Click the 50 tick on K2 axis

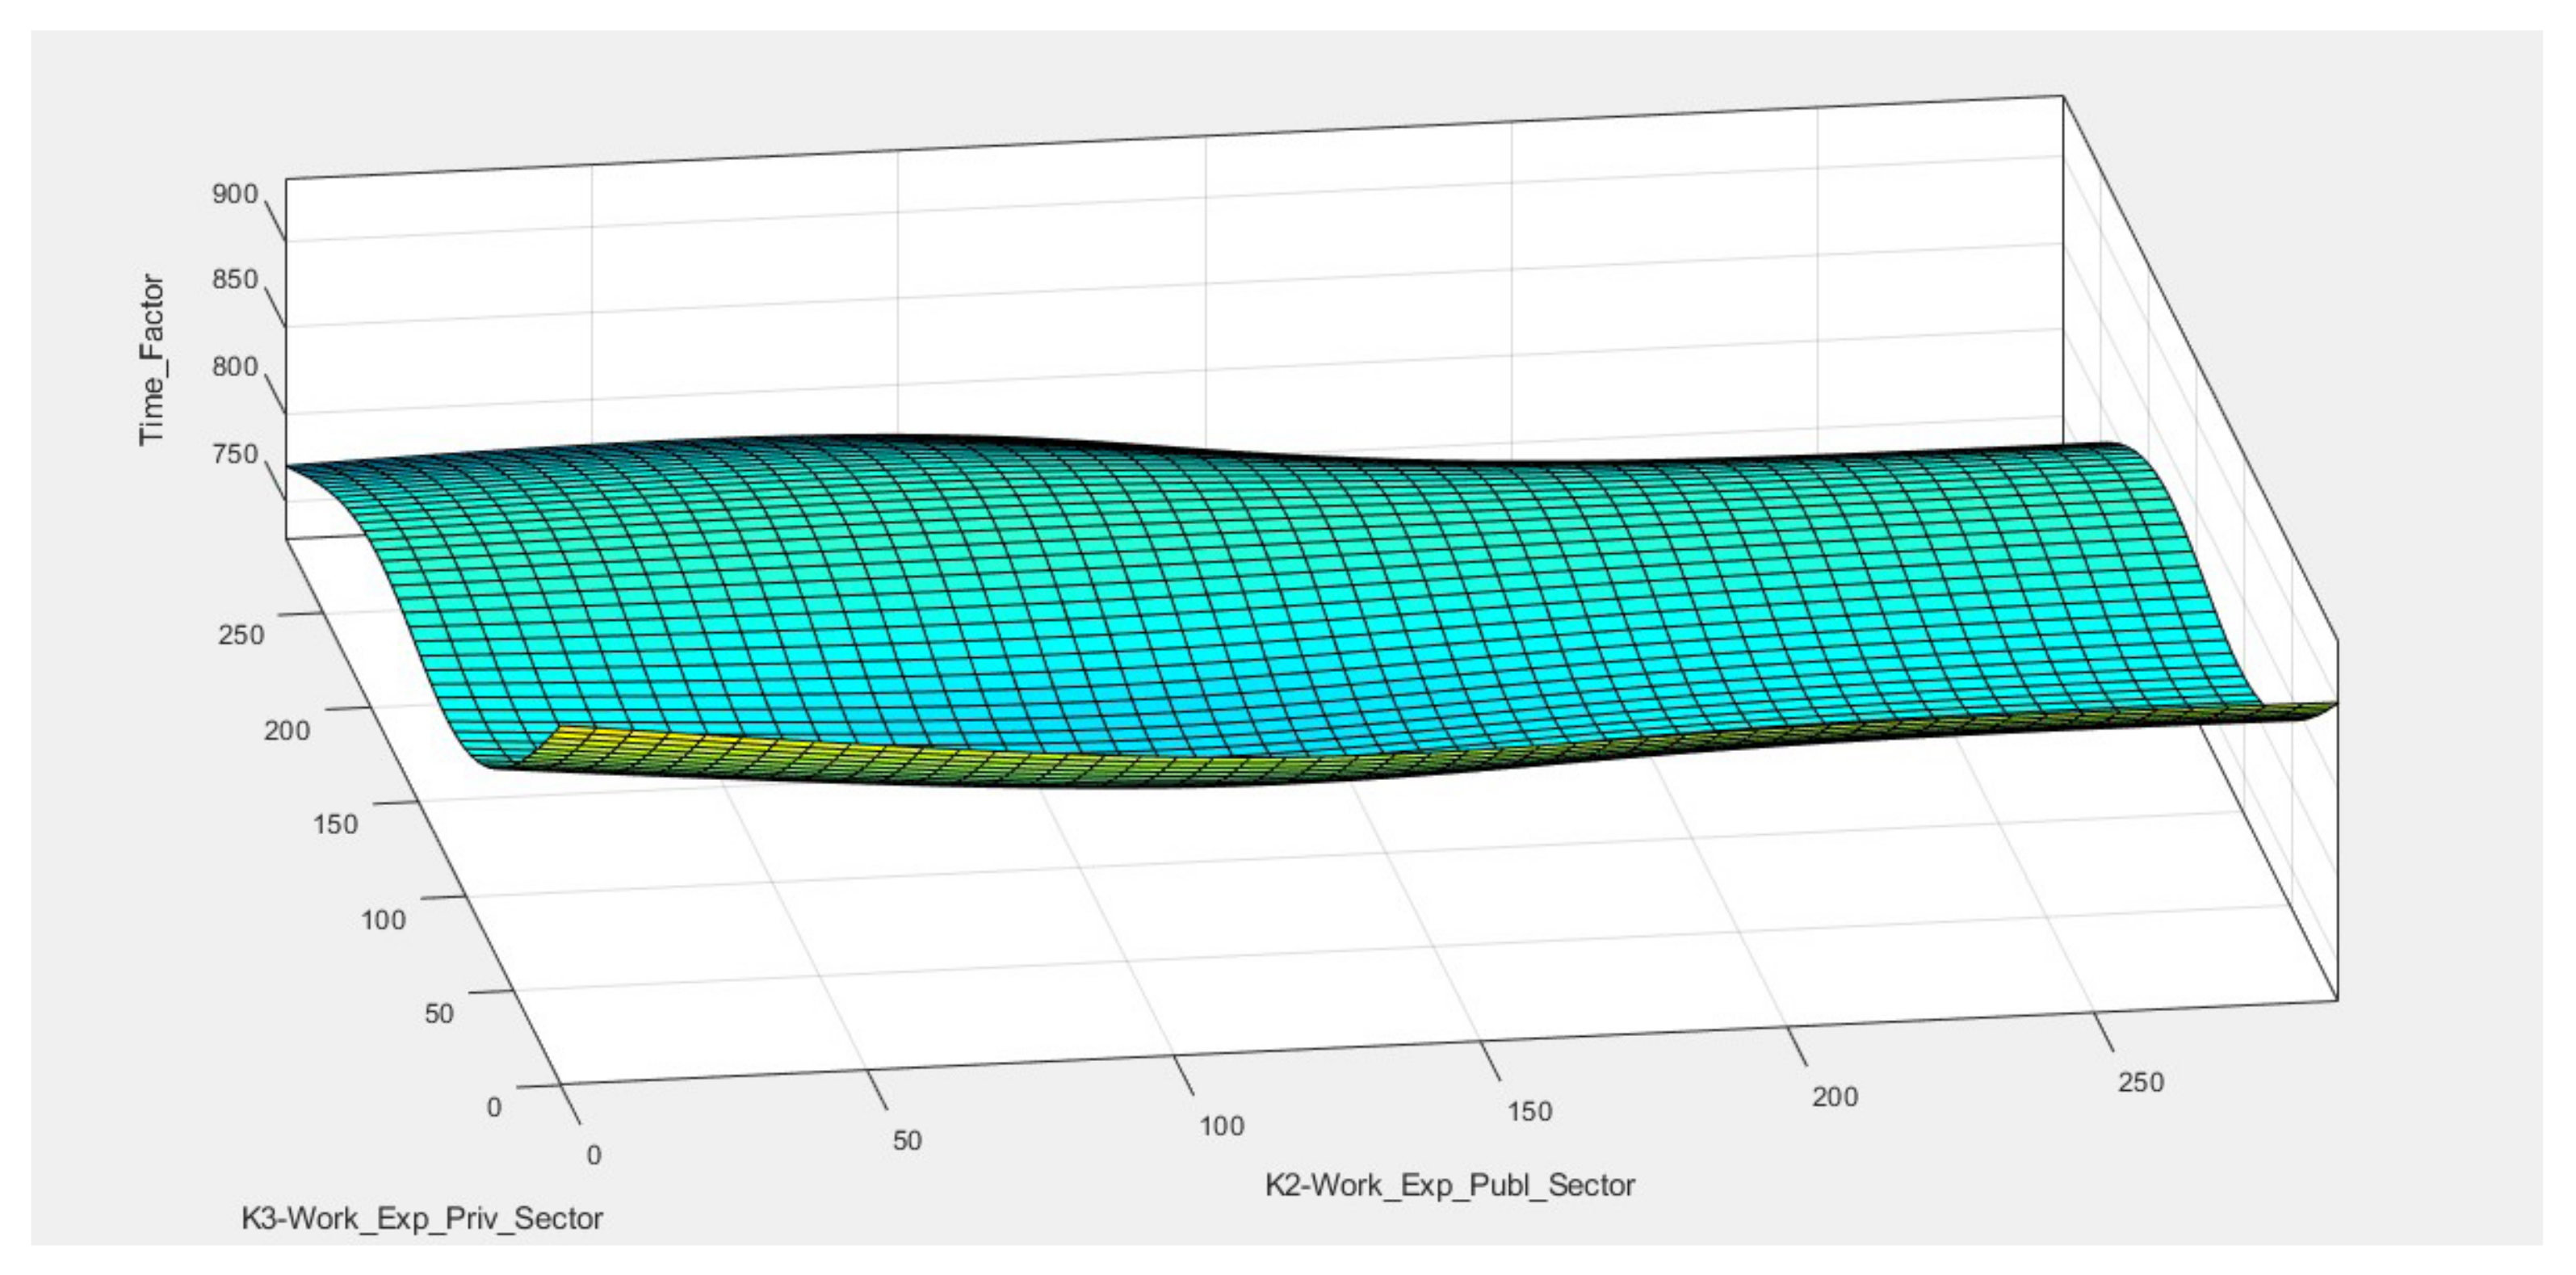[x=907, y=1140]
